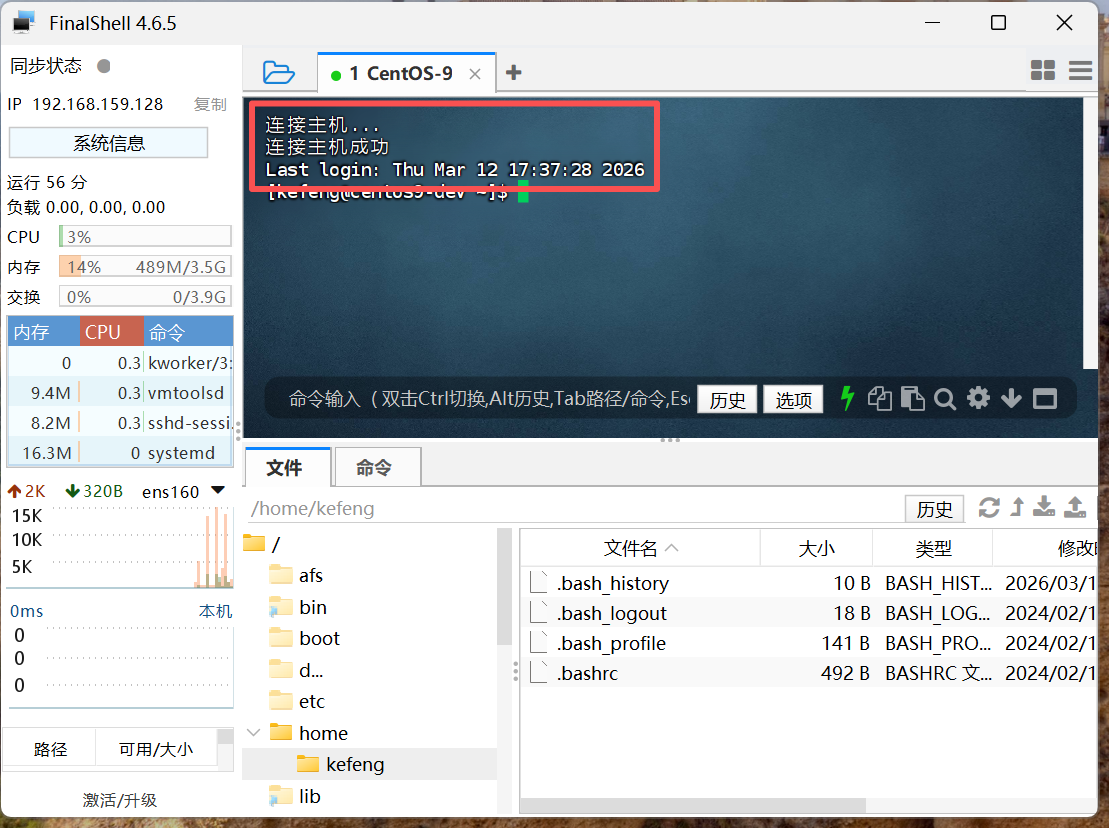
Task: Select the root / folder in tree
Action: (262, 544)
